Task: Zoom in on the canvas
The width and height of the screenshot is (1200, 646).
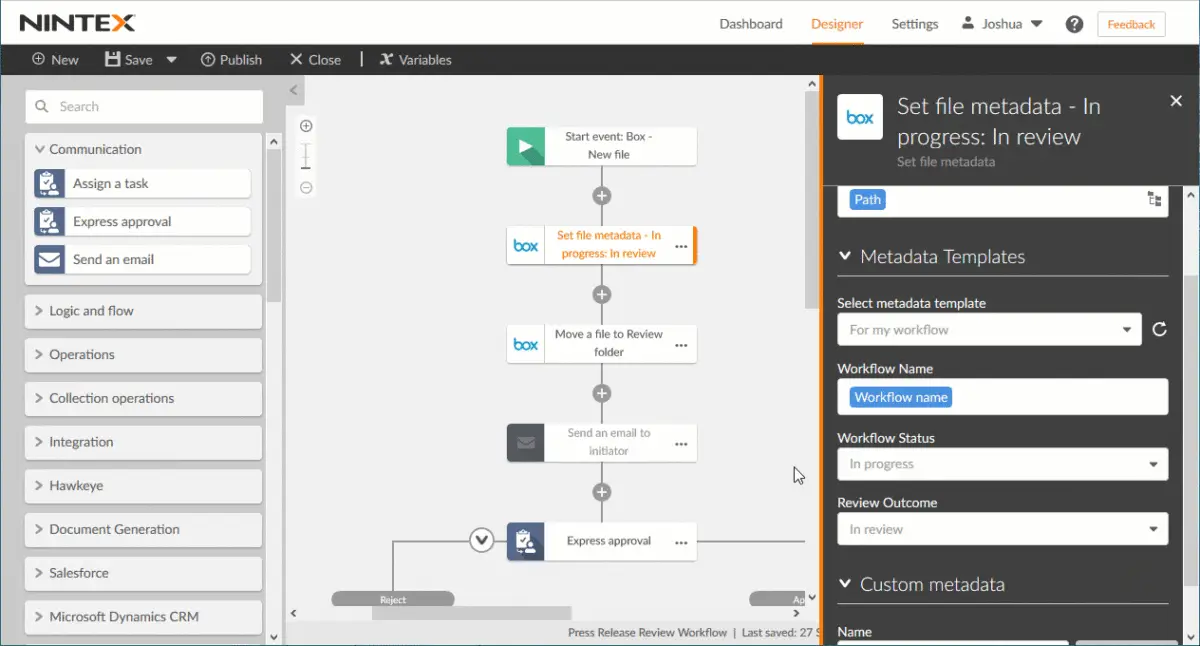Action: [x=306, y=126]
